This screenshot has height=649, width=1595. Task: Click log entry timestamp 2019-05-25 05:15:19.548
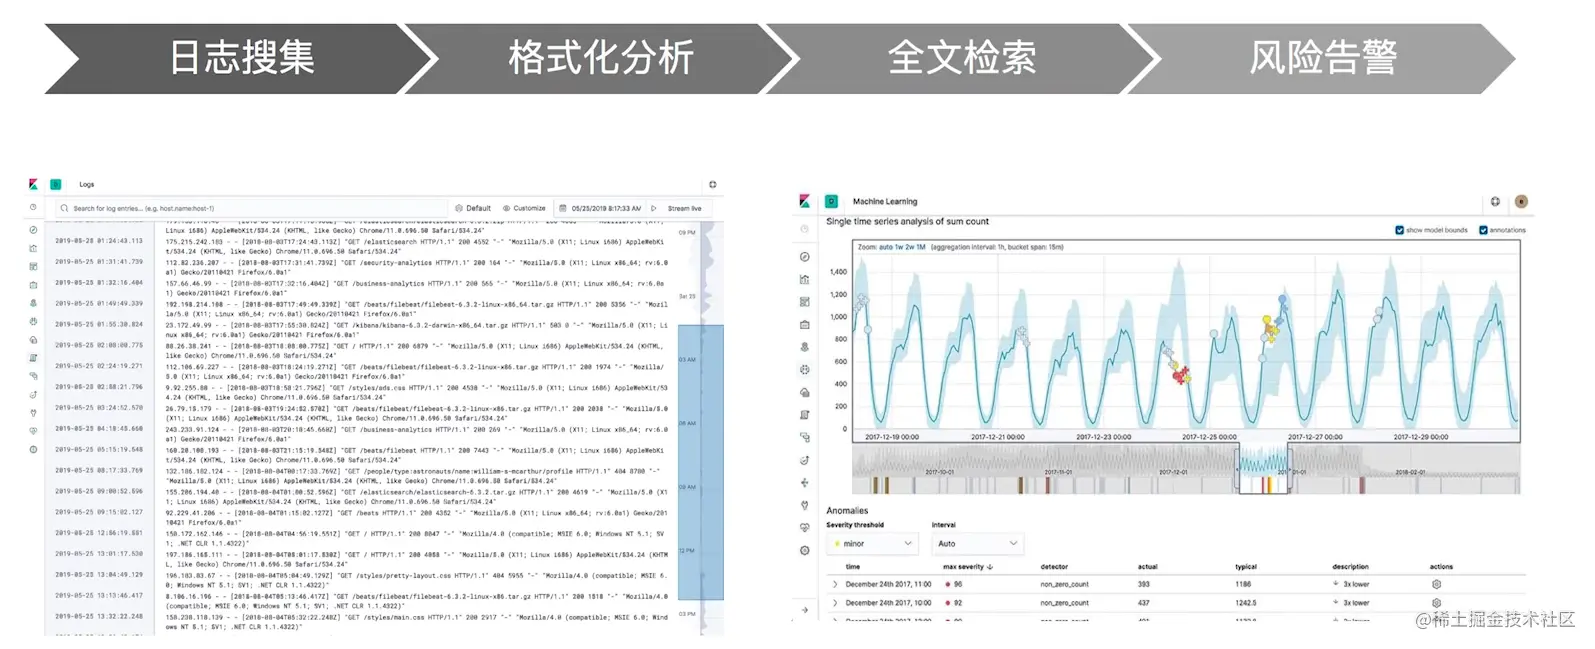click(99, 449)
